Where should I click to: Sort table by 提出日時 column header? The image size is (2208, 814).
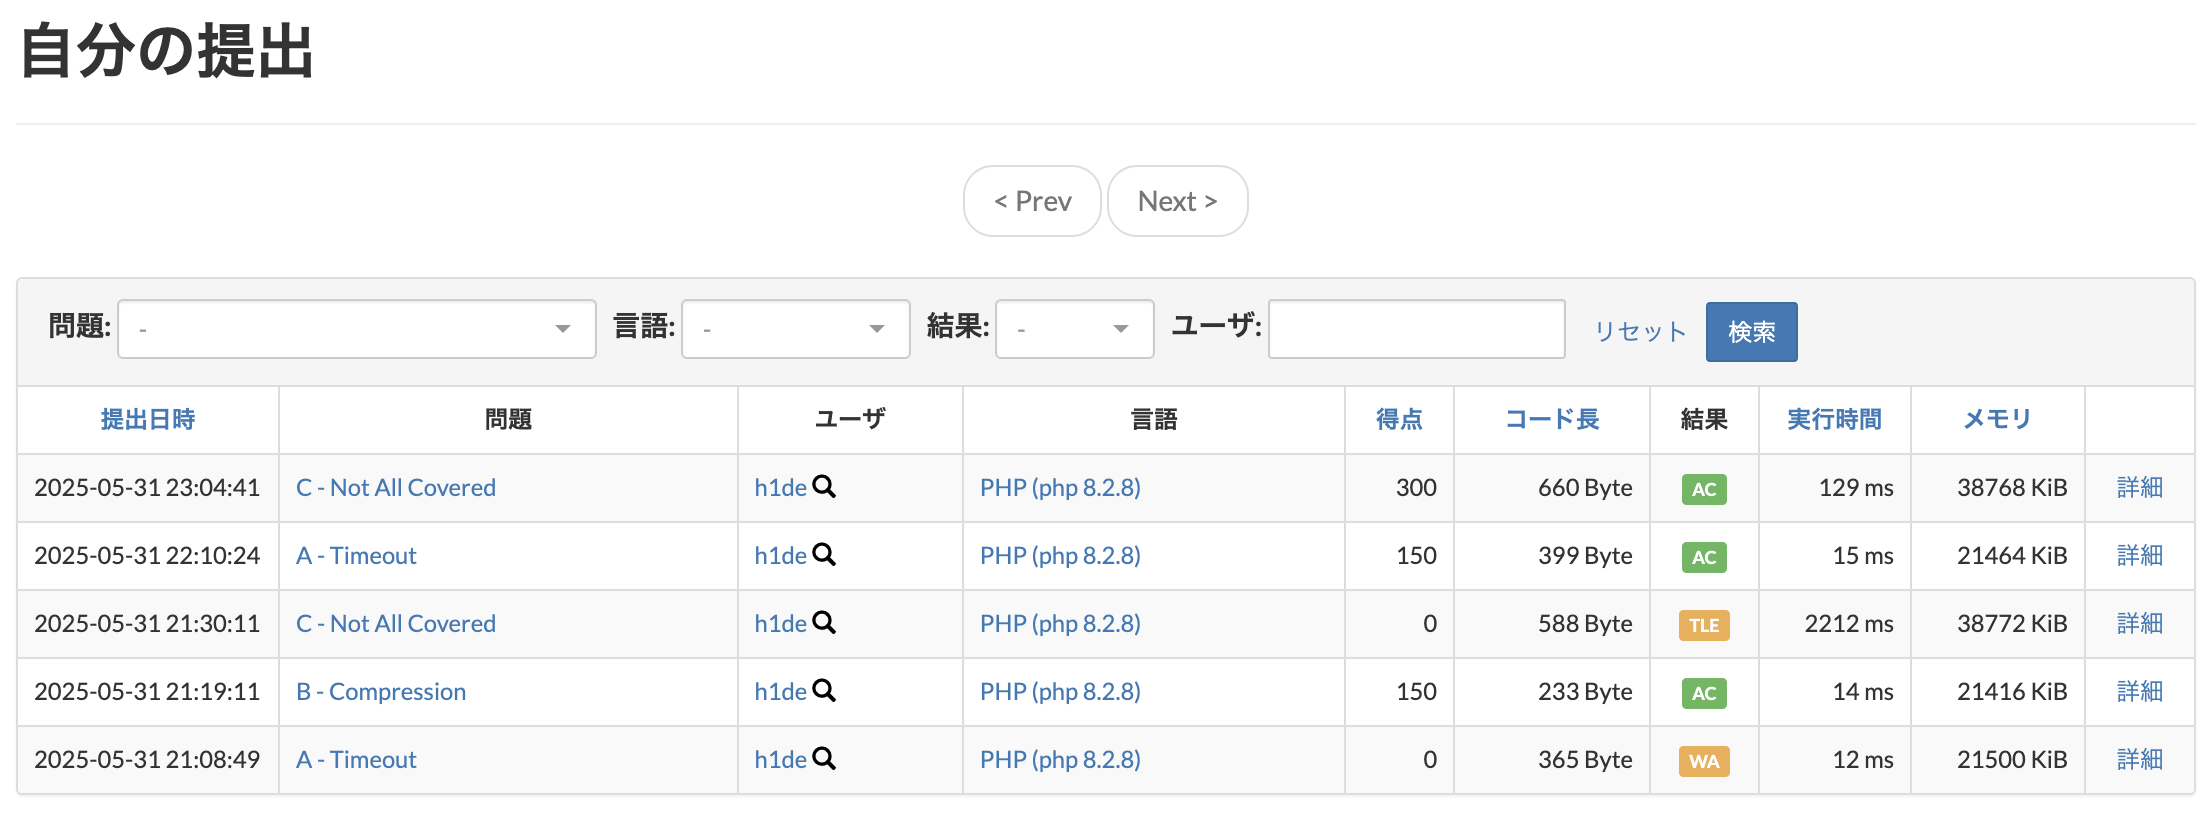[148, 420]
